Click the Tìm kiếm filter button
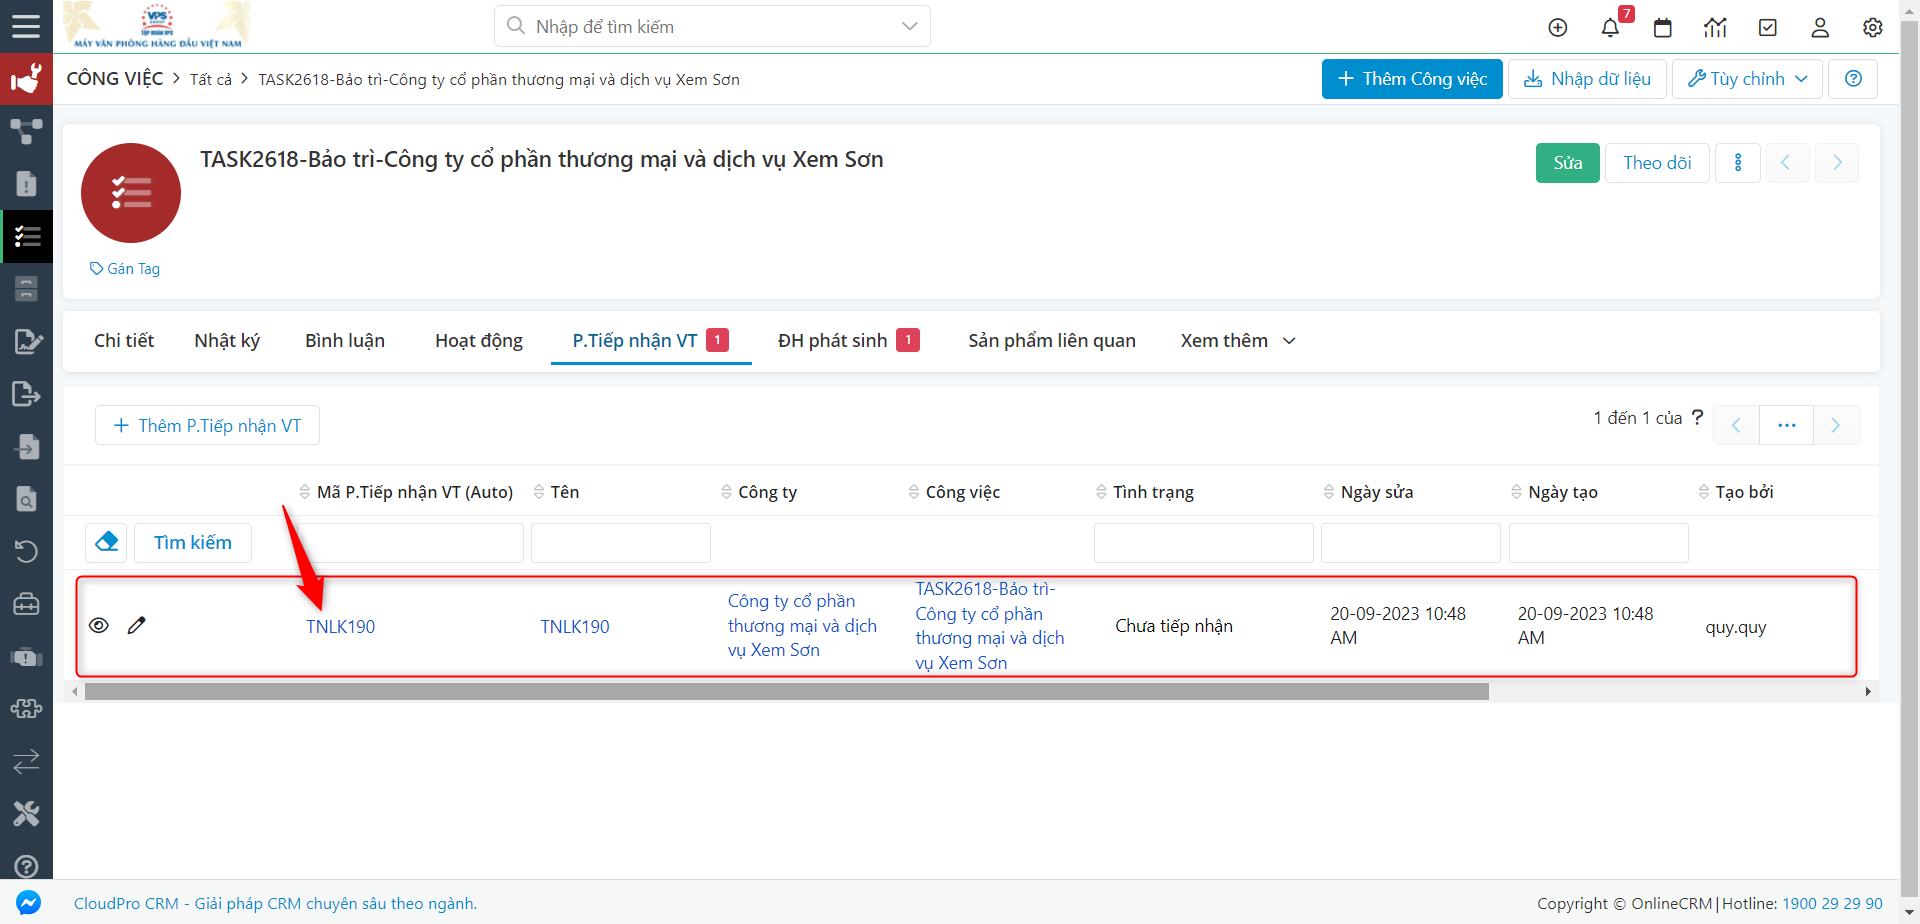Viewport: 1920px width, 924px height. pos(193,542)
